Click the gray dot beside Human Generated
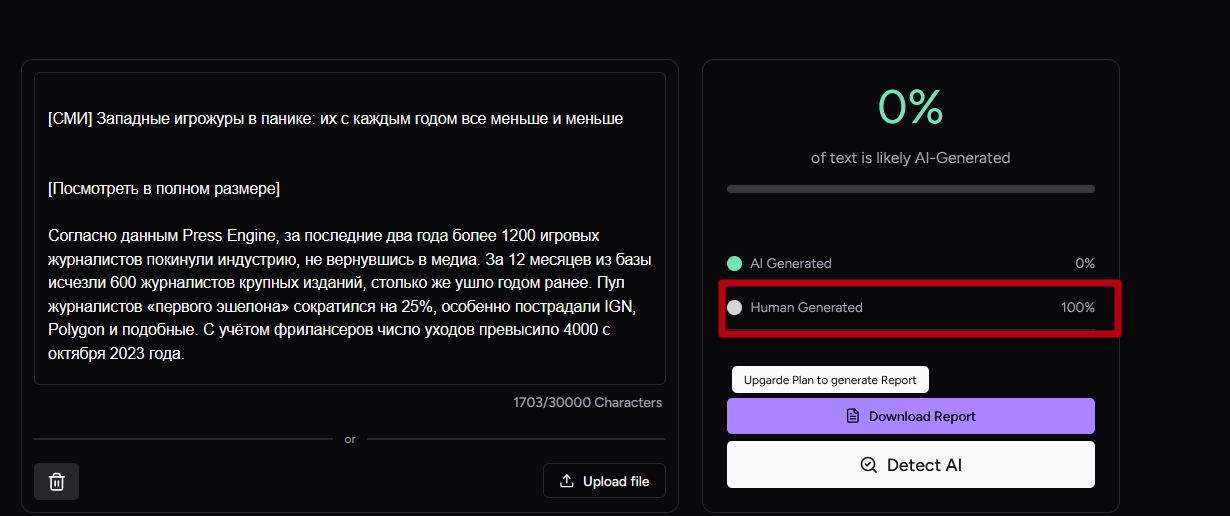This screenshot has height=516, width=1230. 734,307
